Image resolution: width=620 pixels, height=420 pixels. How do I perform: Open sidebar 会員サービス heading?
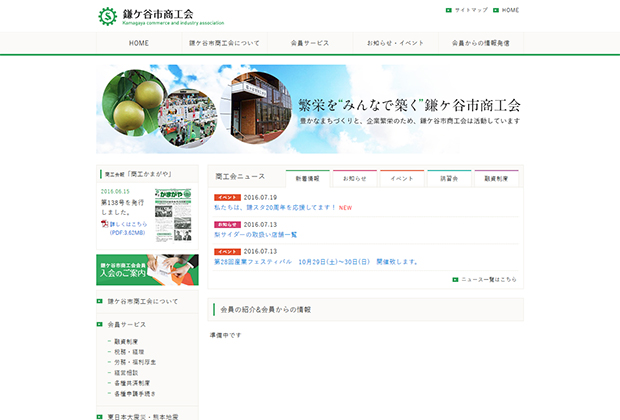coord(127,324)
